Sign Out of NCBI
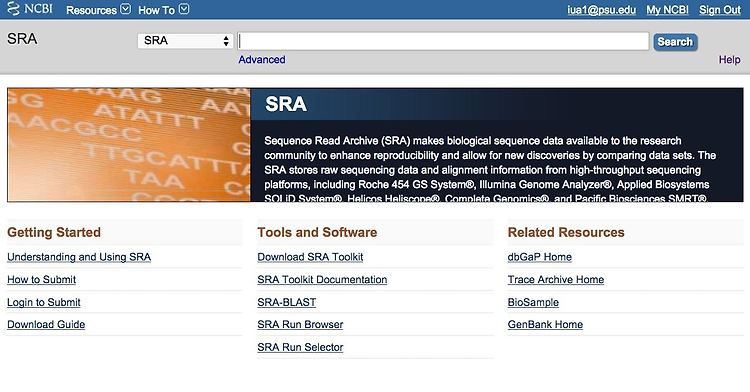This screenshot has height=392, width=750. [x=719, y=10]
